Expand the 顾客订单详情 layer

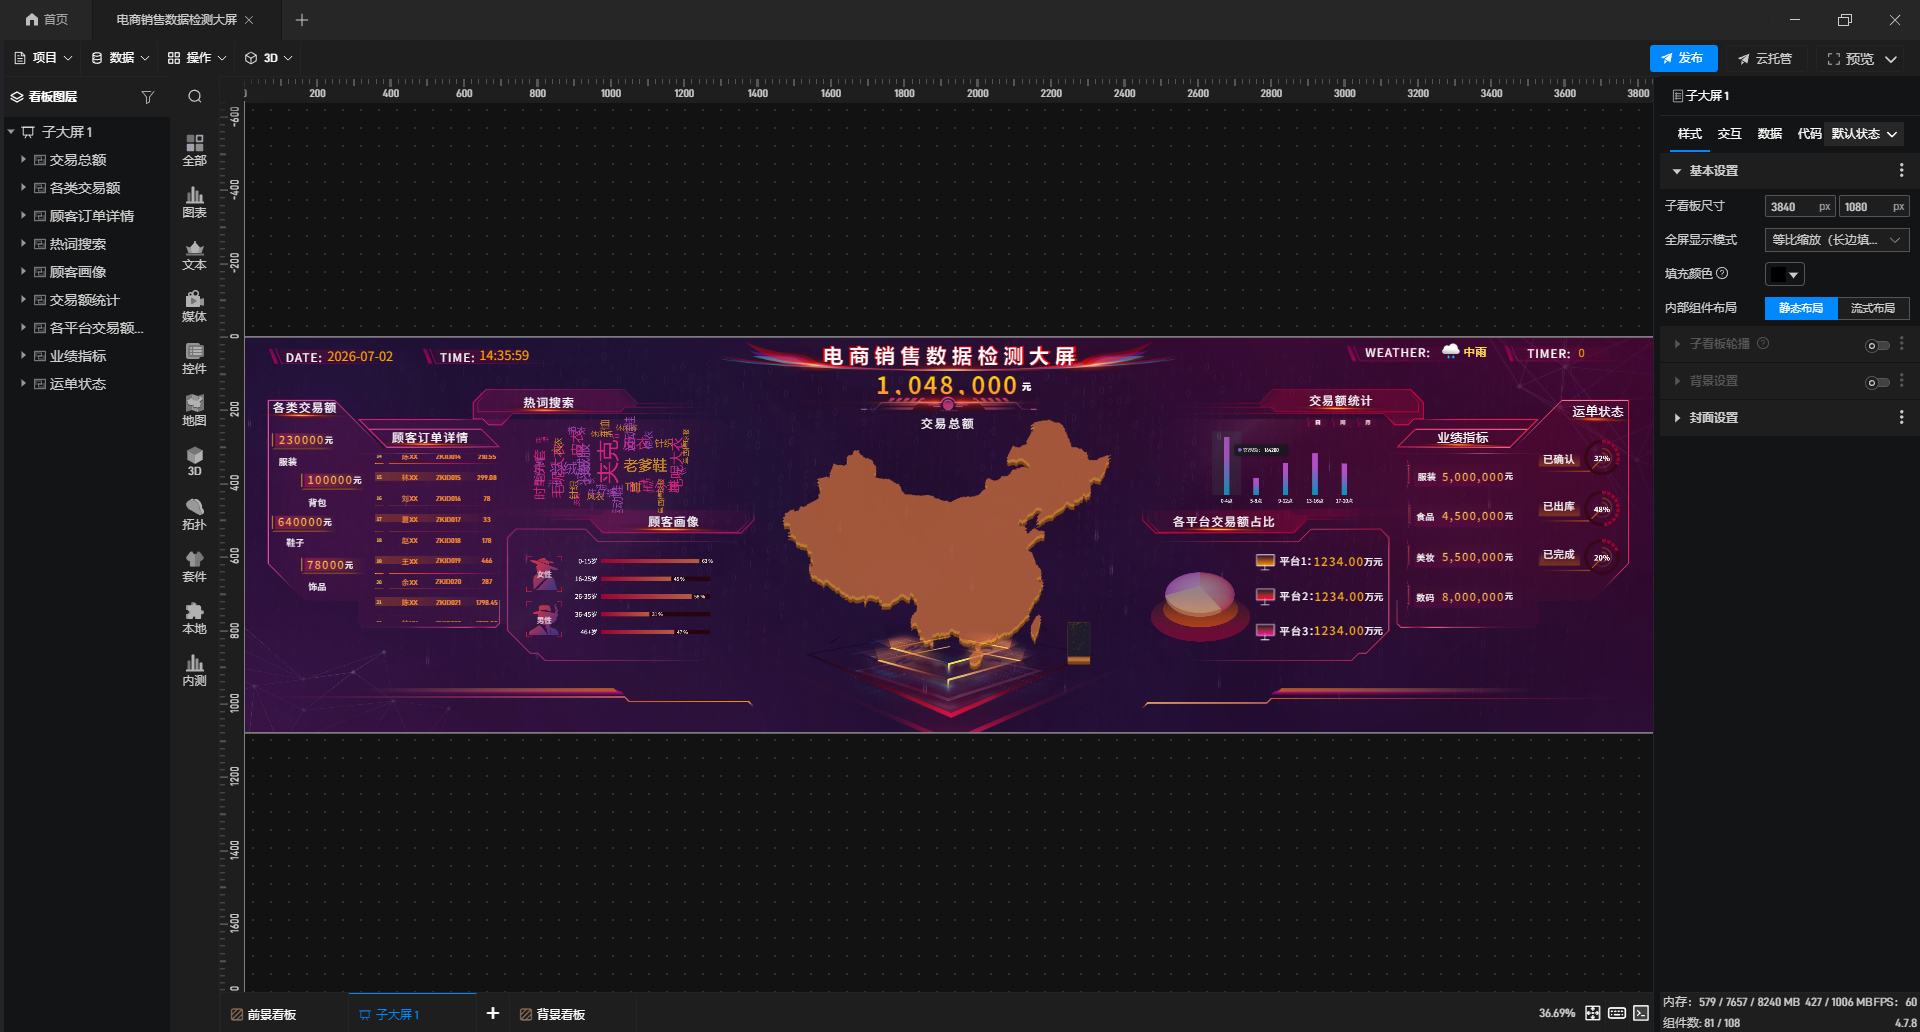pyautogui.click(x=23, y=215)
